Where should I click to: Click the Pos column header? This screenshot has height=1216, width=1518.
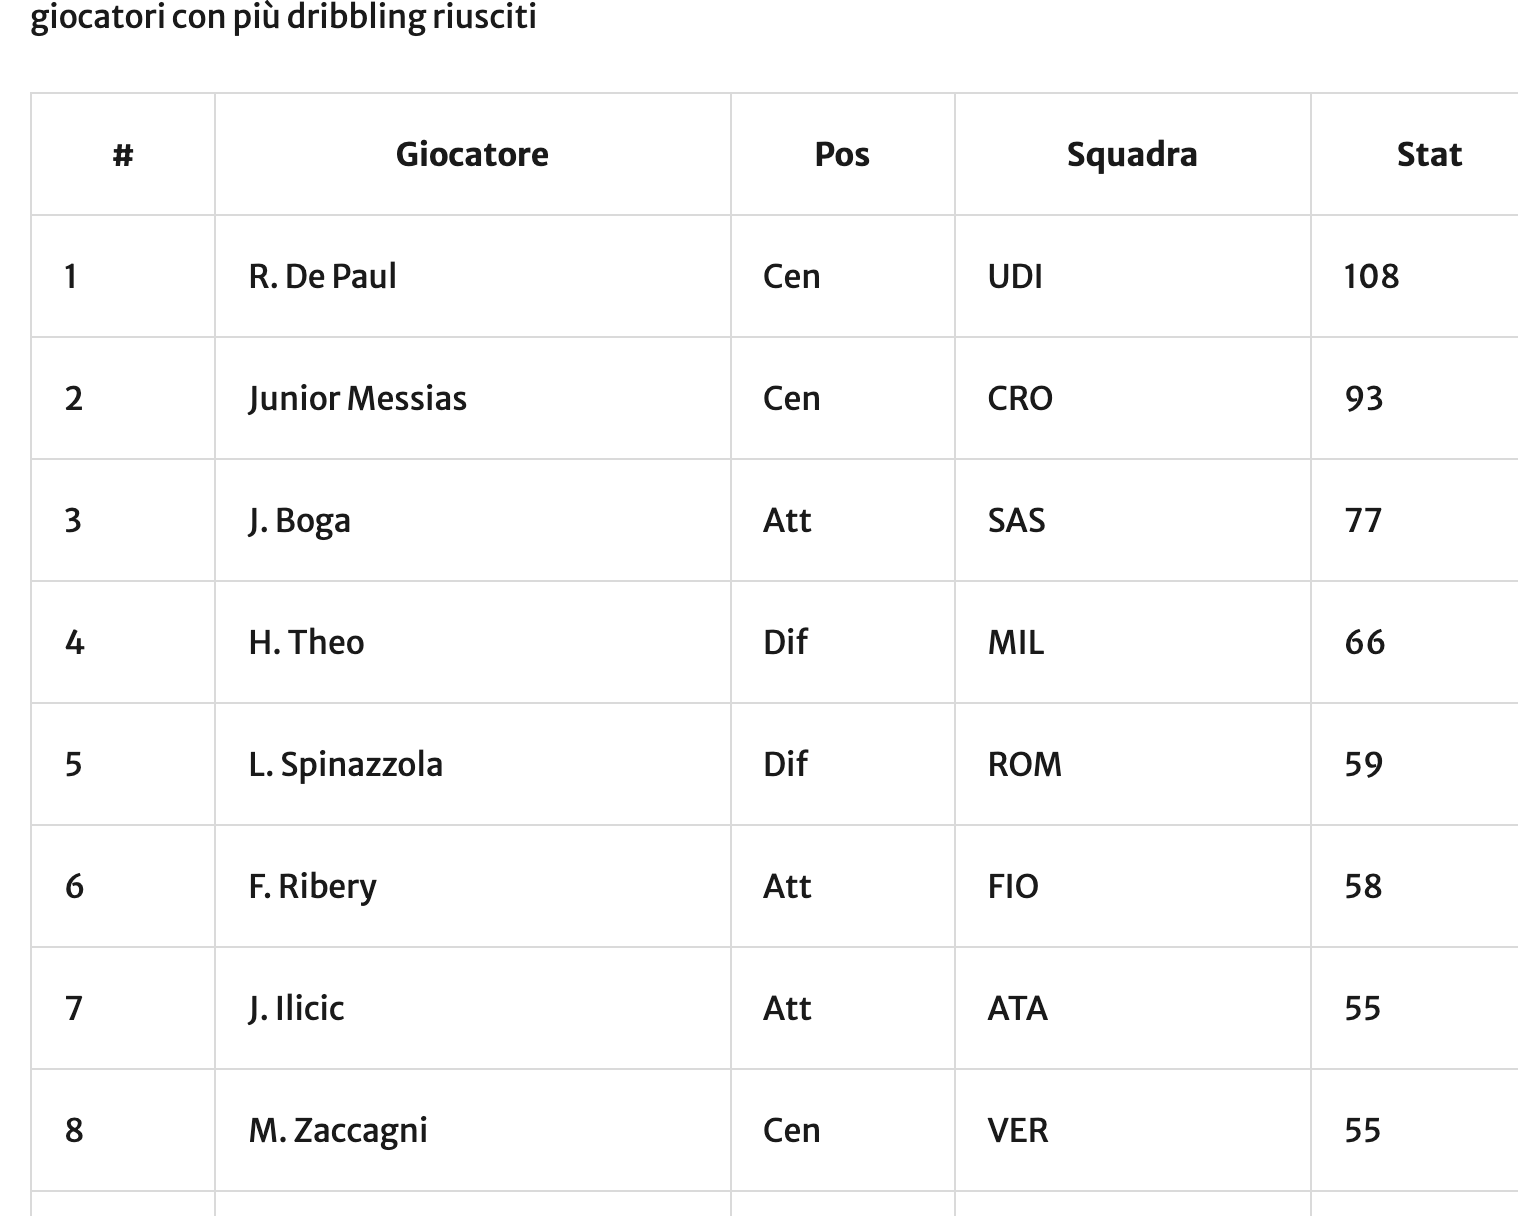tap(842, 154)
